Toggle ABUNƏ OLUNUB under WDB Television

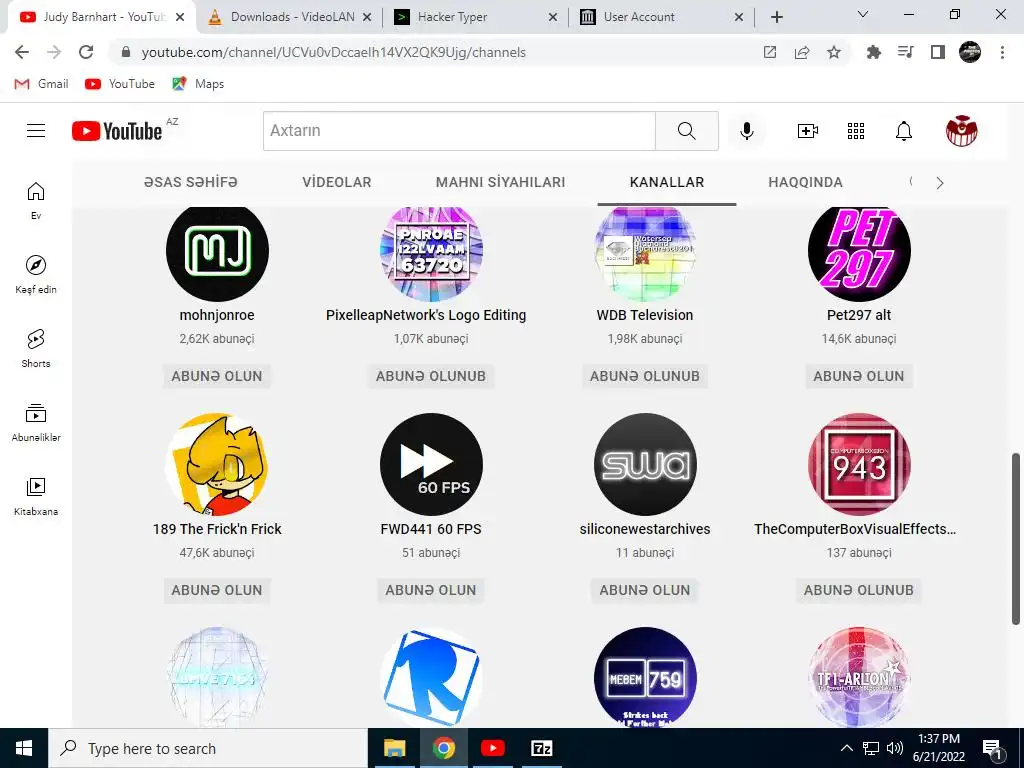tap(645, 376)
